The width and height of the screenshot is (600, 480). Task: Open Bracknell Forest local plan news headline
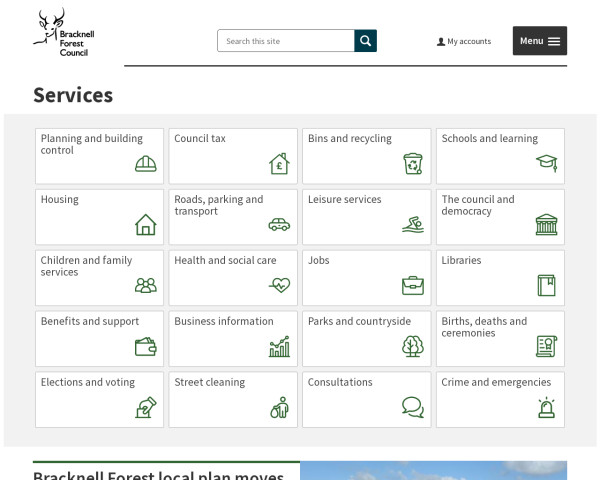click(x=158, y=474)
